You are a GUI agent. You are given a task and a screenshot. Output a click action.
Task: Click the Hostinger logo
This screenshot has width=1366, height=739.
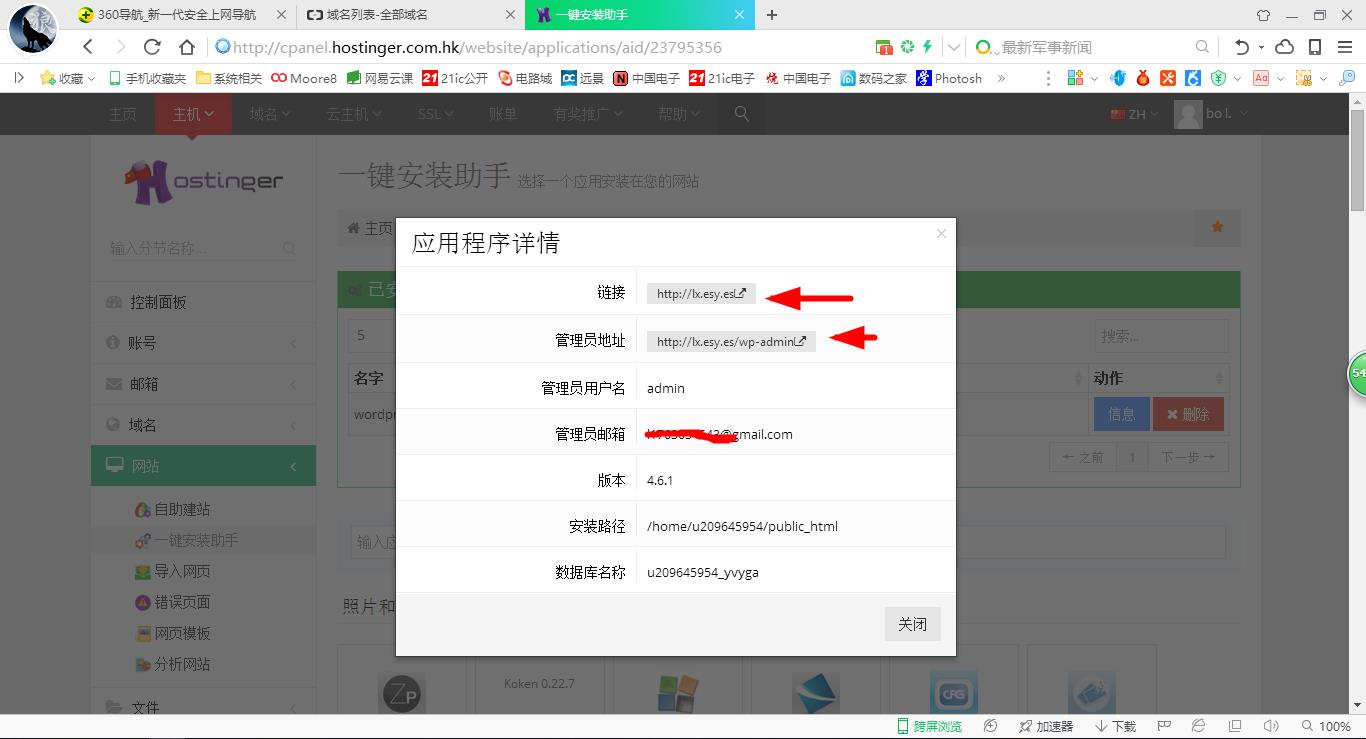point(203,182)
